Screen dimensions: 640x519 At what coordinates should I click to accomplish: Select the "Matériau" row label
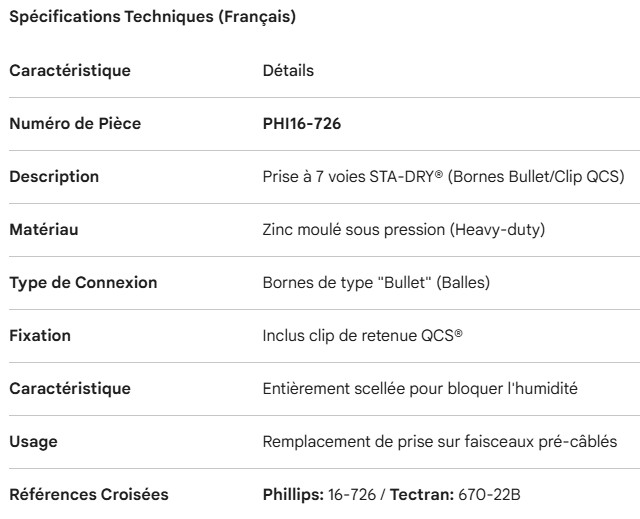(x=43, y=230)
